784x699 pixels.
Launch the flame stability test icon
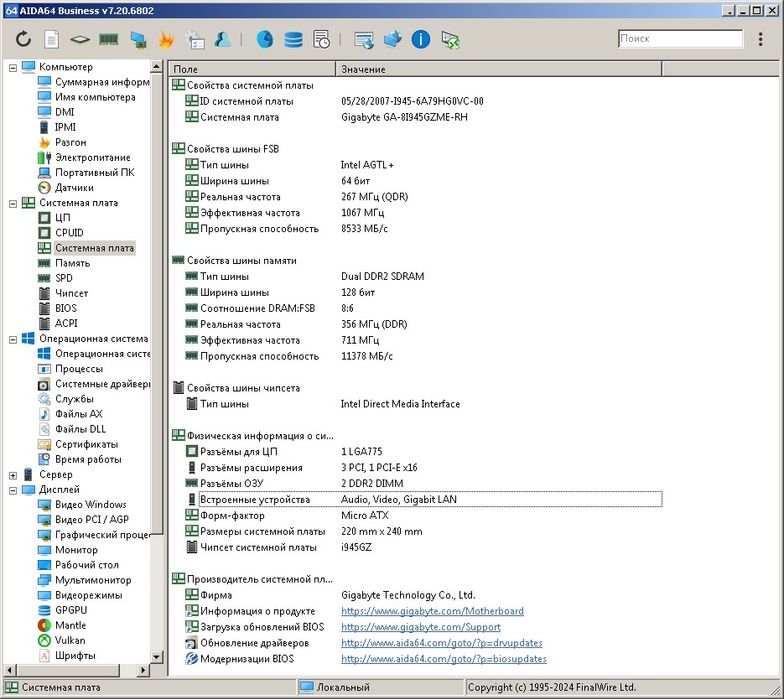coord(166,39)
